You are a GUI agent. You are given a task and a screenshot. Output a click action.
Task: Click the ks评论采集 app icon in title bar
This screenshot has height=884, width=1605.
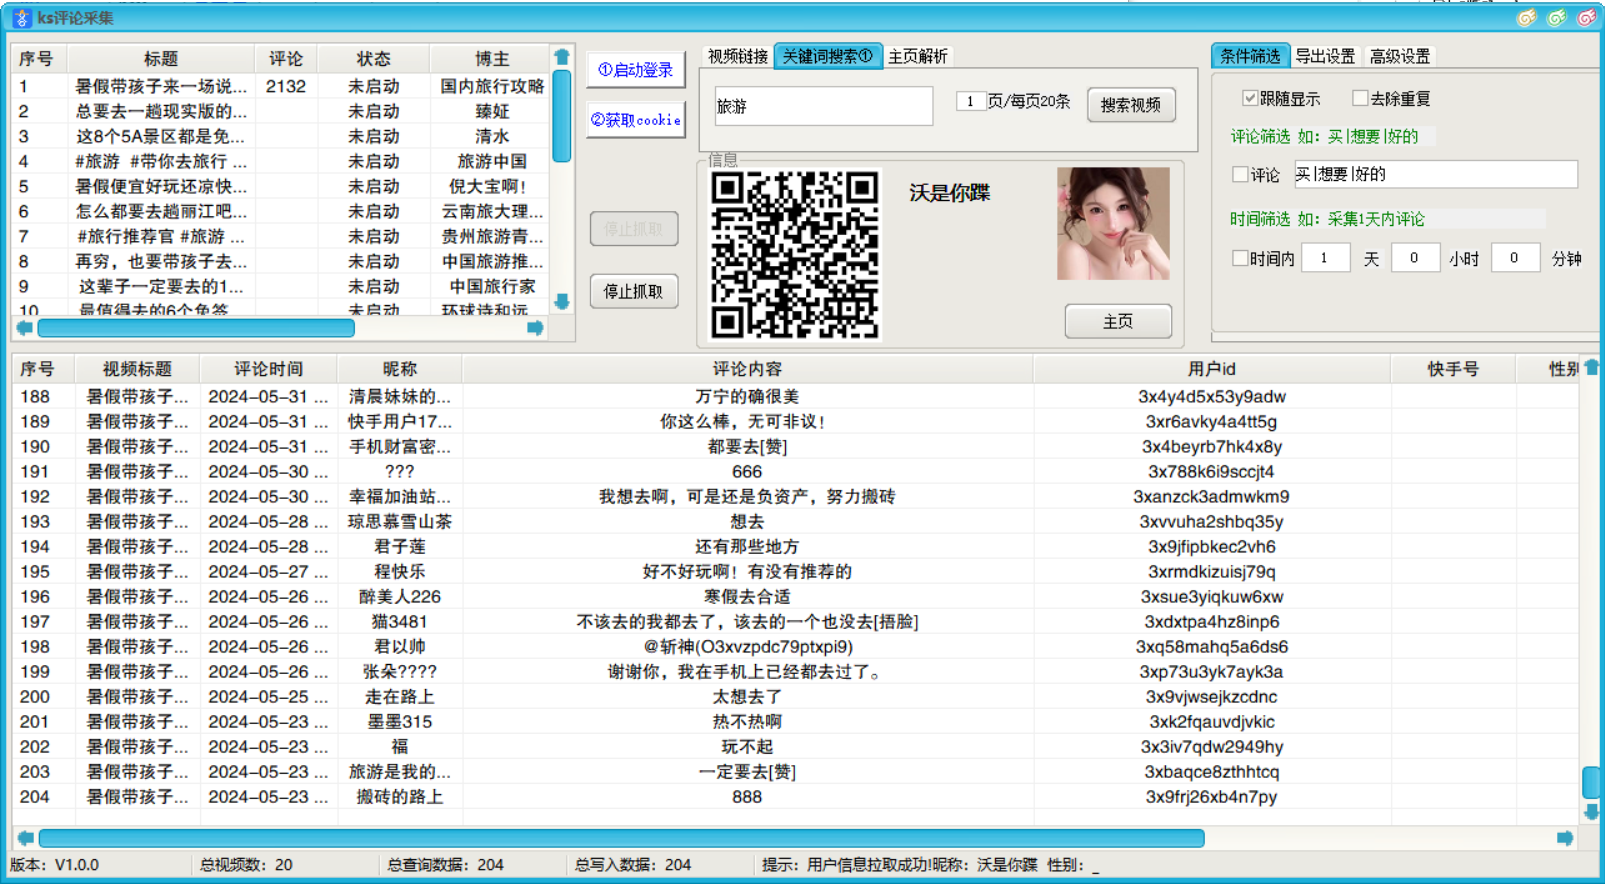pyautogui.click(x=21, y=18)
